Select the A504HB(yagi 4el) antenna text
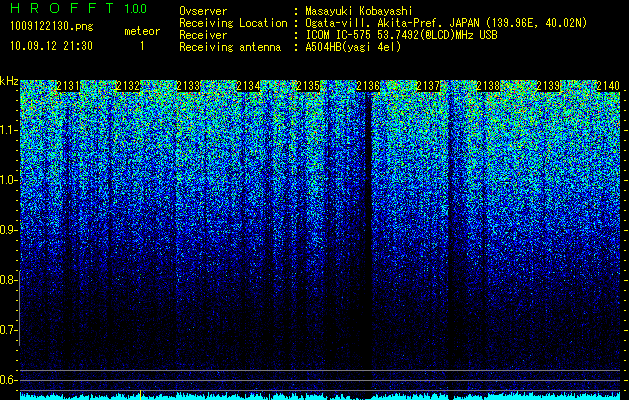 [x=353, y=47]
